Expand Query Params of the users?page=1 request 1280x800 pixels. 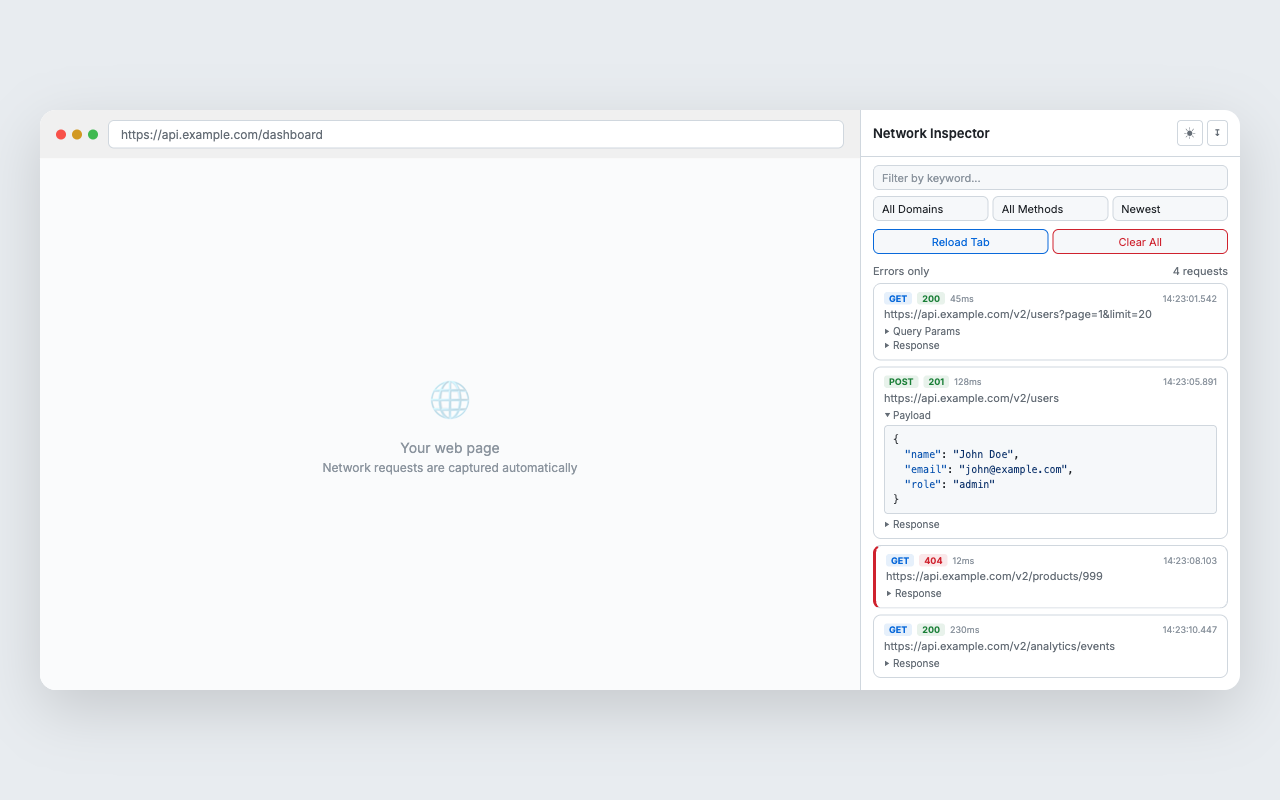(x=922, y=331)
